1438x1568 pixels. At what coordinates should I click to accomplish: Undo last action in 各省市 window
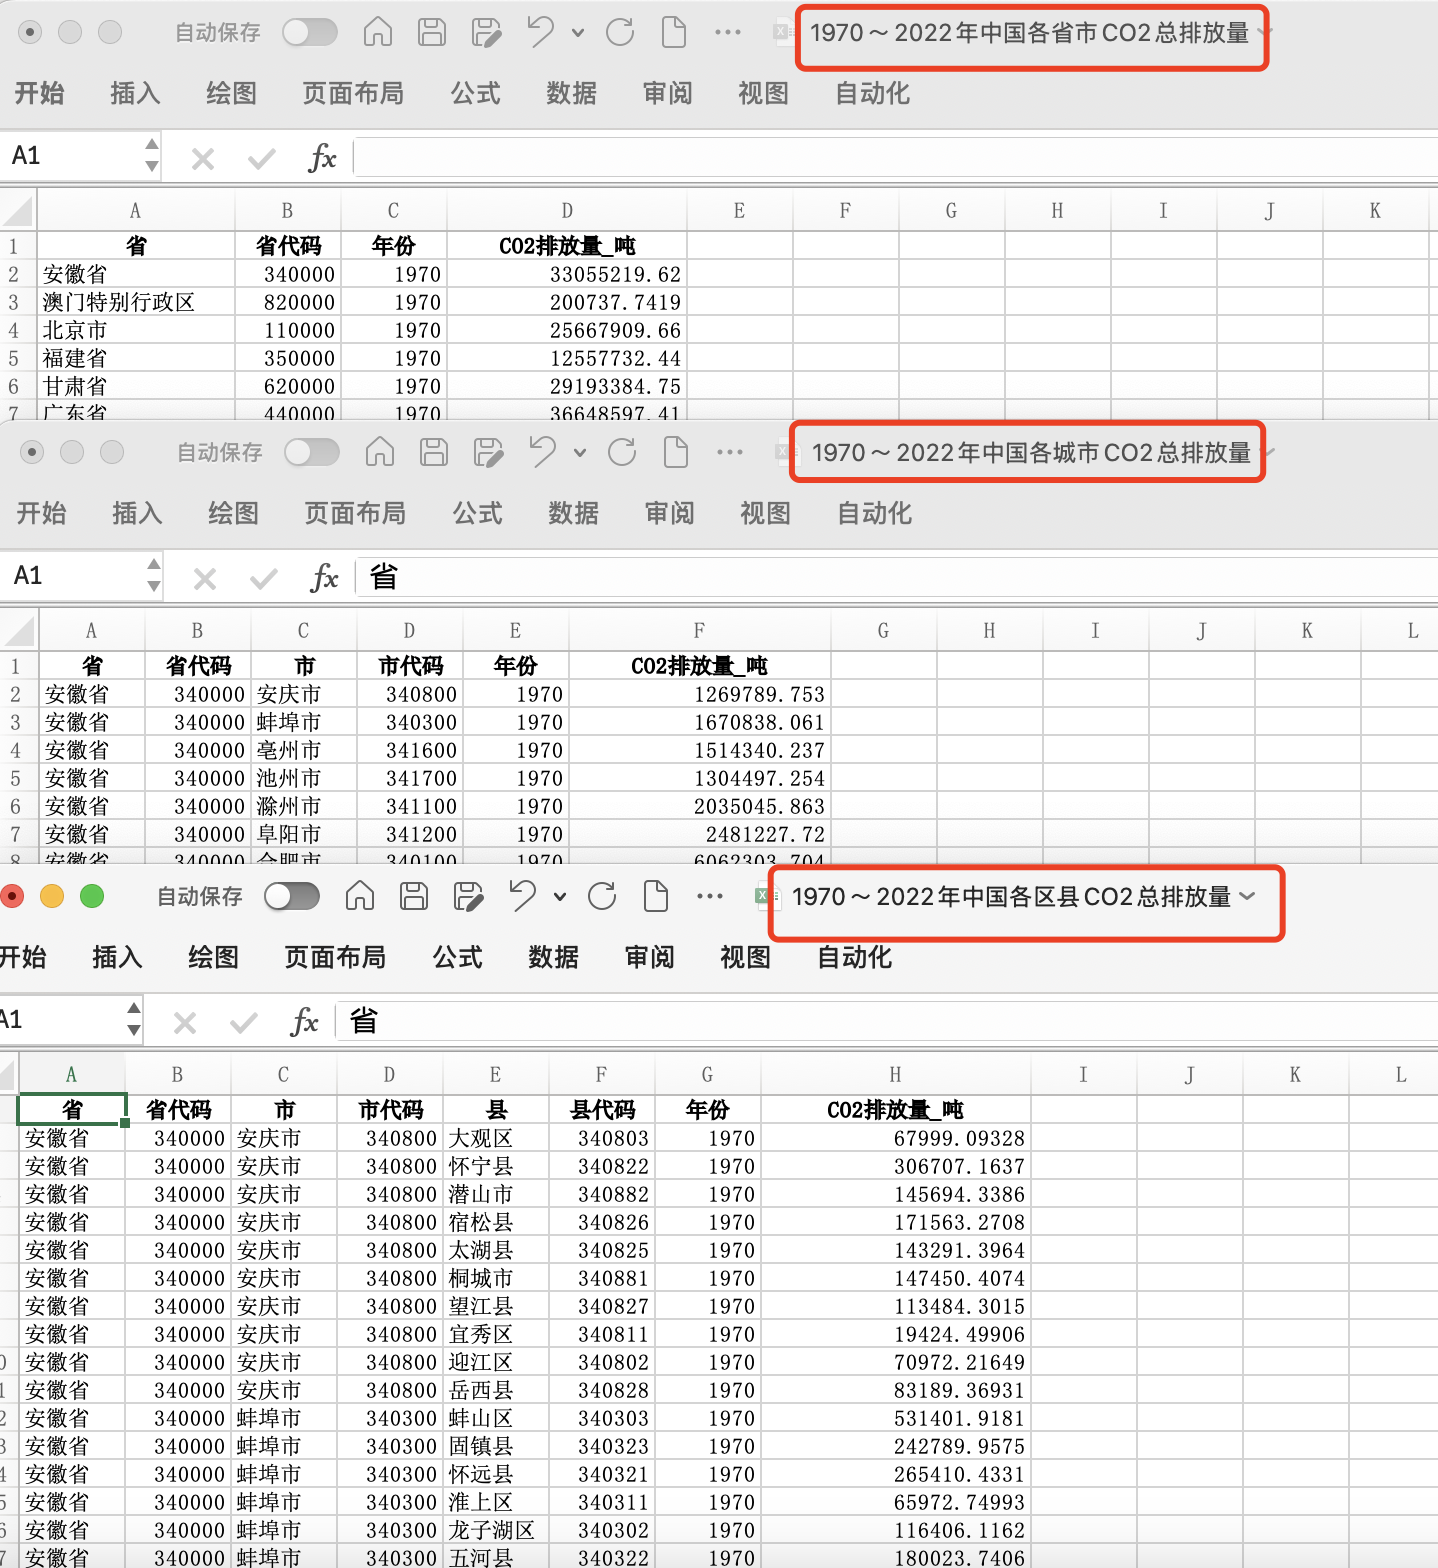coord(540,33)
